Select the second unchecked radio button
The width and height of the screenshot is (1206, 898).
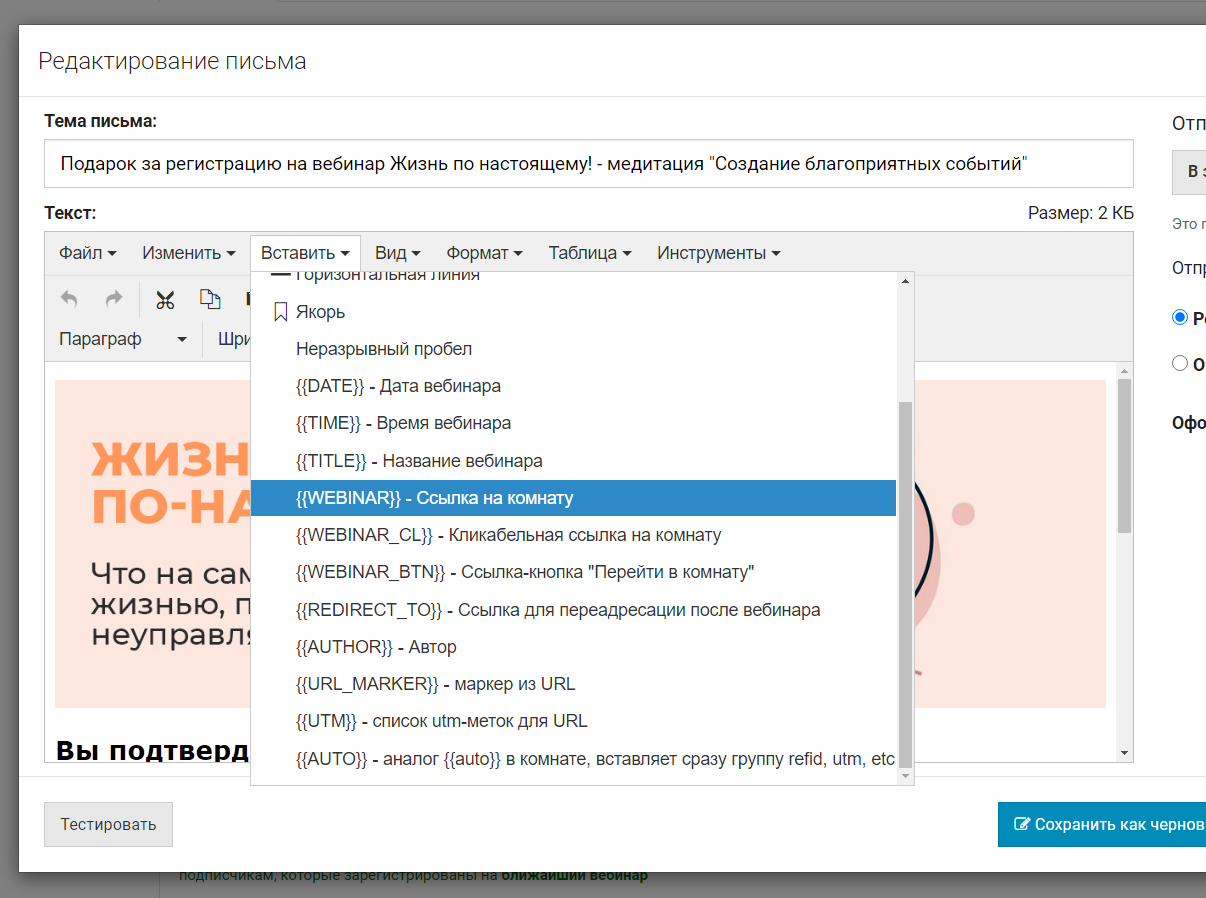coord(1180,363)
